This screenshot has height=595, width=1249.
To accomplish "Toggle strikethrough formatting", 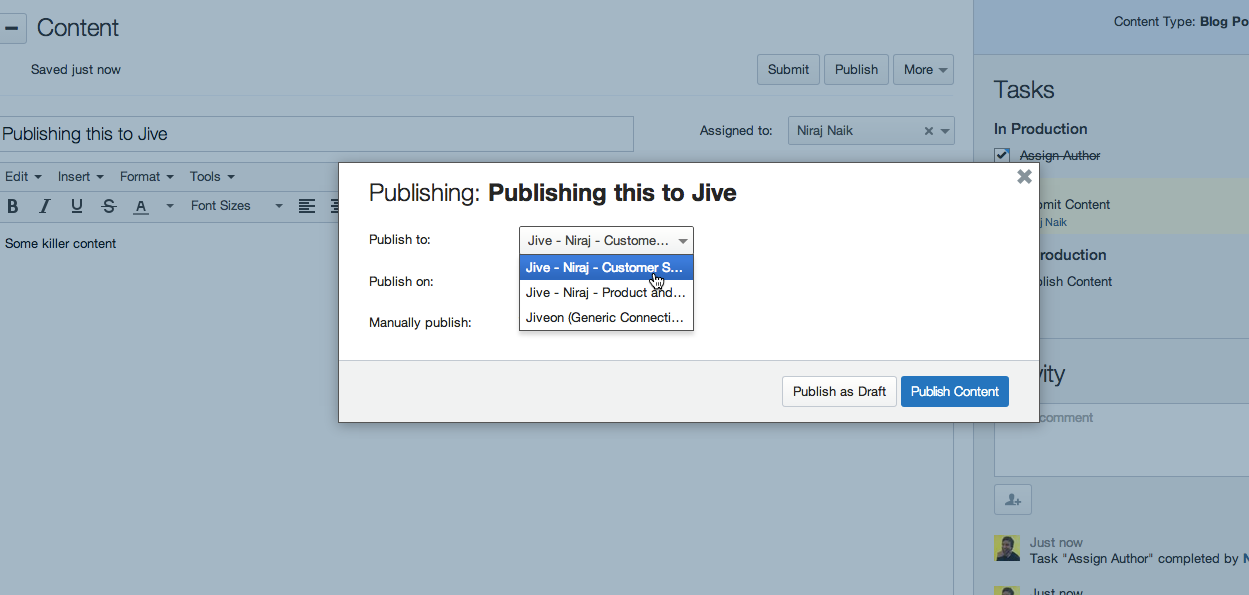I will pos(109,206).
